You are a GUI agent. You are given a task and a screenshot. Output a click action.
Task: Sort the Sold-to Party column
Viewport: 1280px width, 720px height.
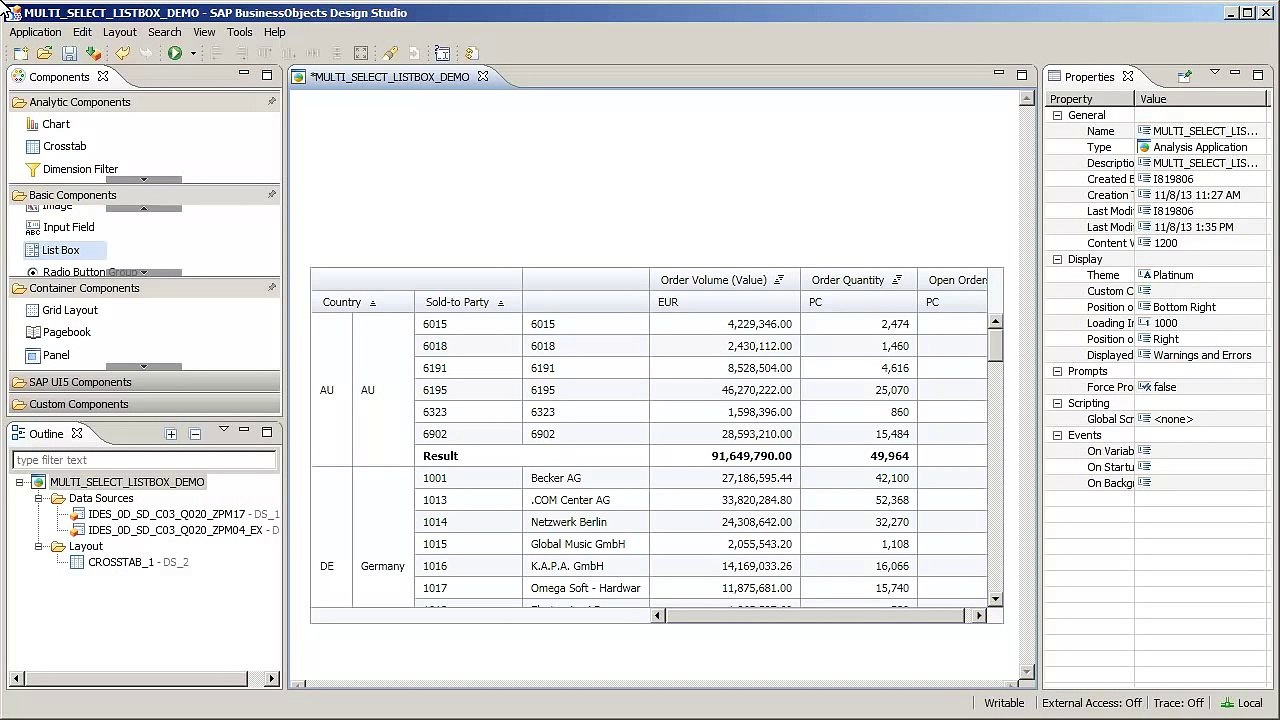click(x=500, y=303)
